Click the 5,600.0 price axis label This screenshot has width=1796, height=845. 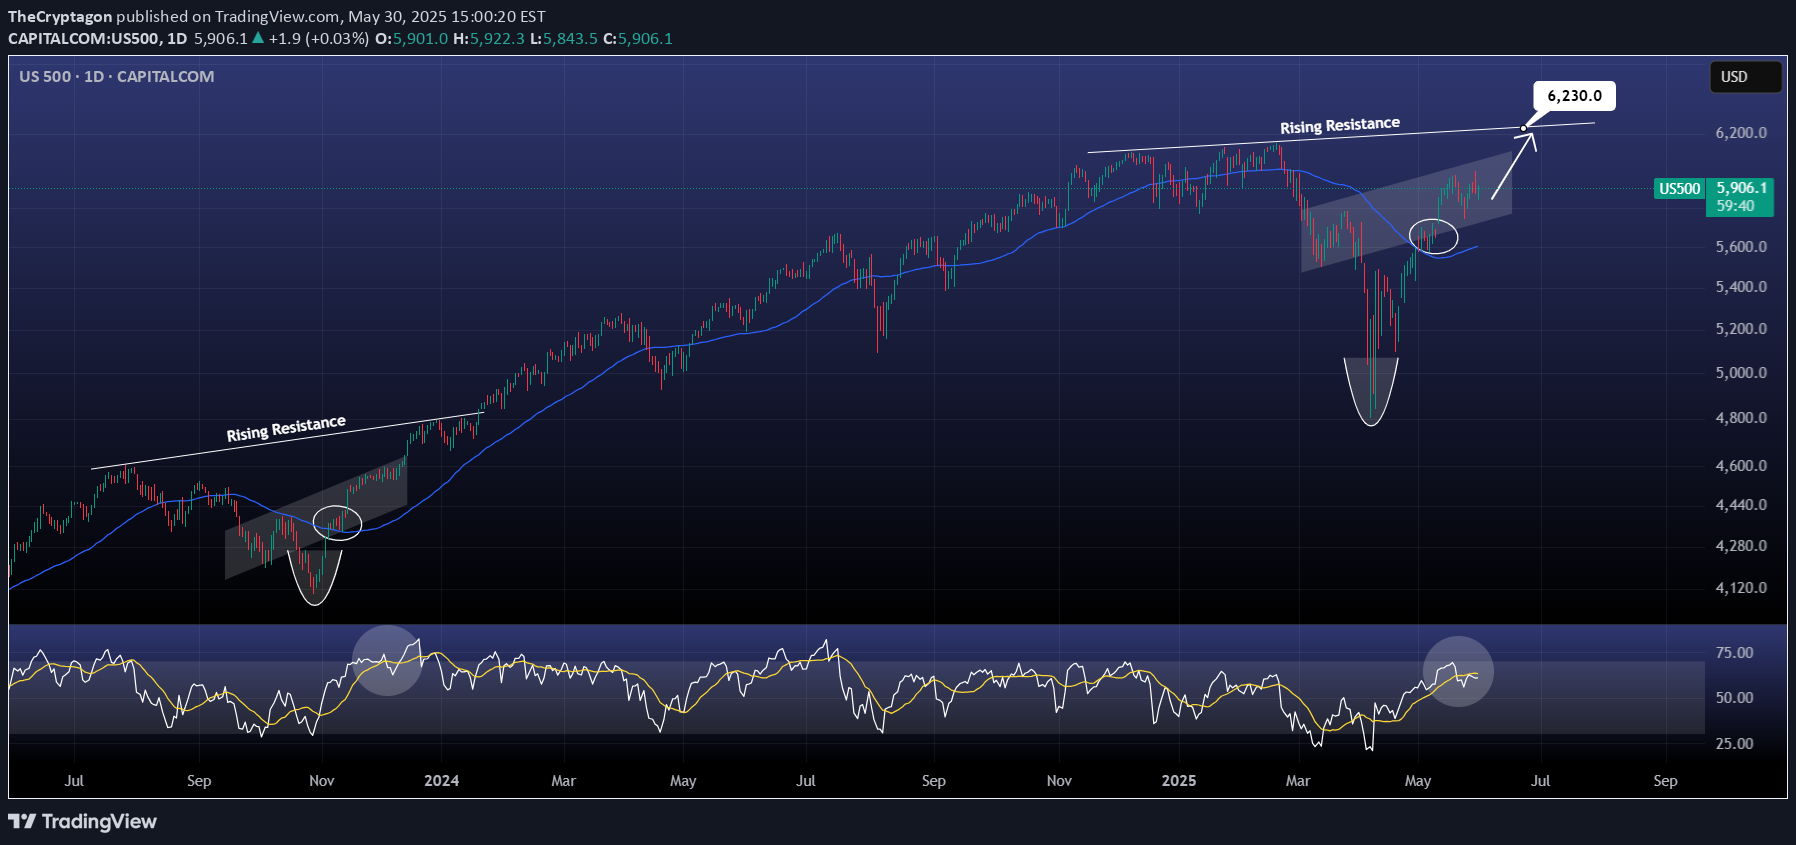coord(1741,247)
